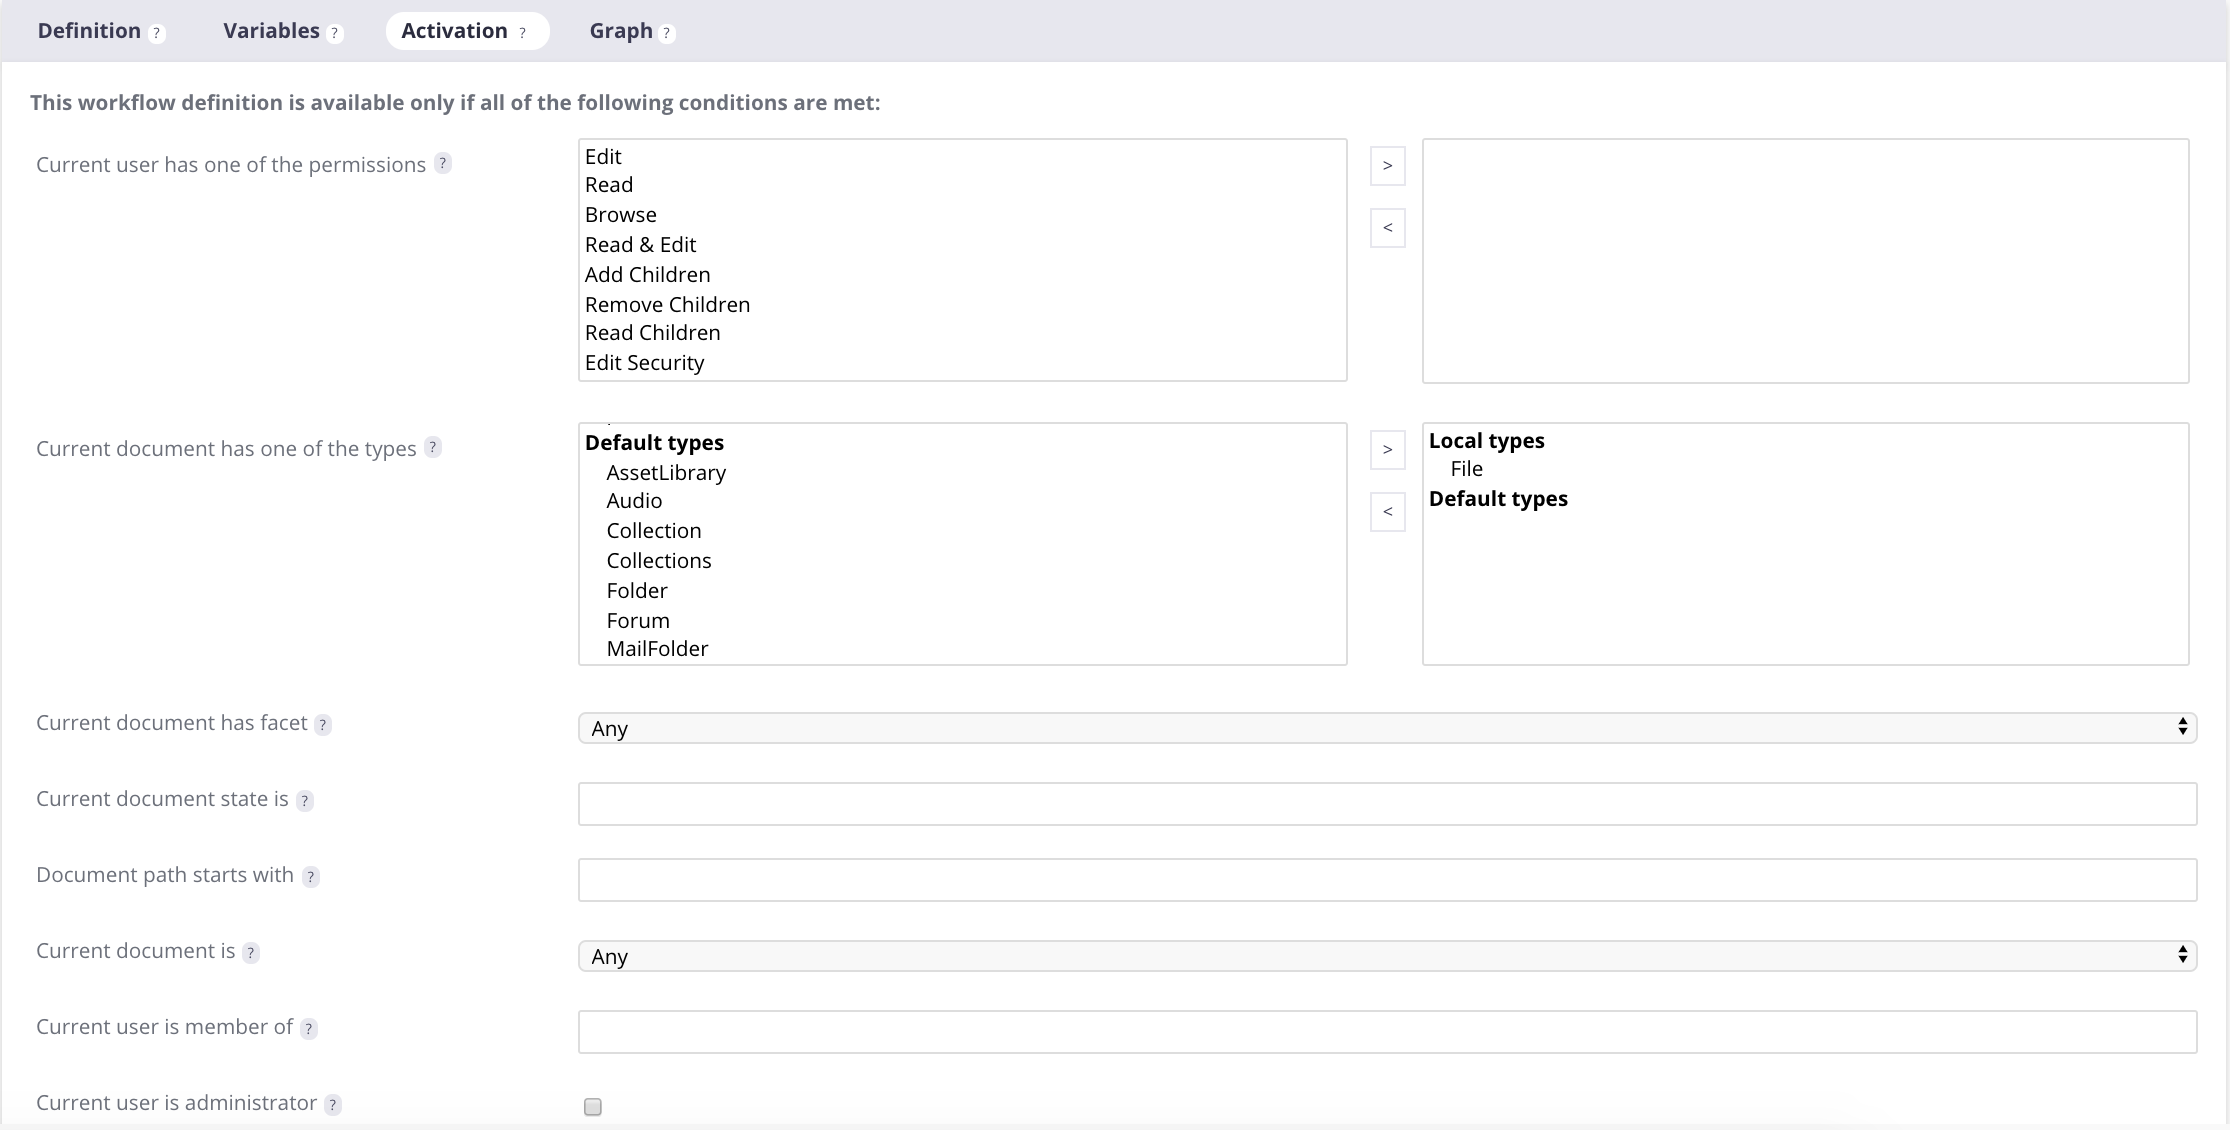2230x1130 pixels.
Task: Click the Definition tab
Action: [x=89, y=29]
